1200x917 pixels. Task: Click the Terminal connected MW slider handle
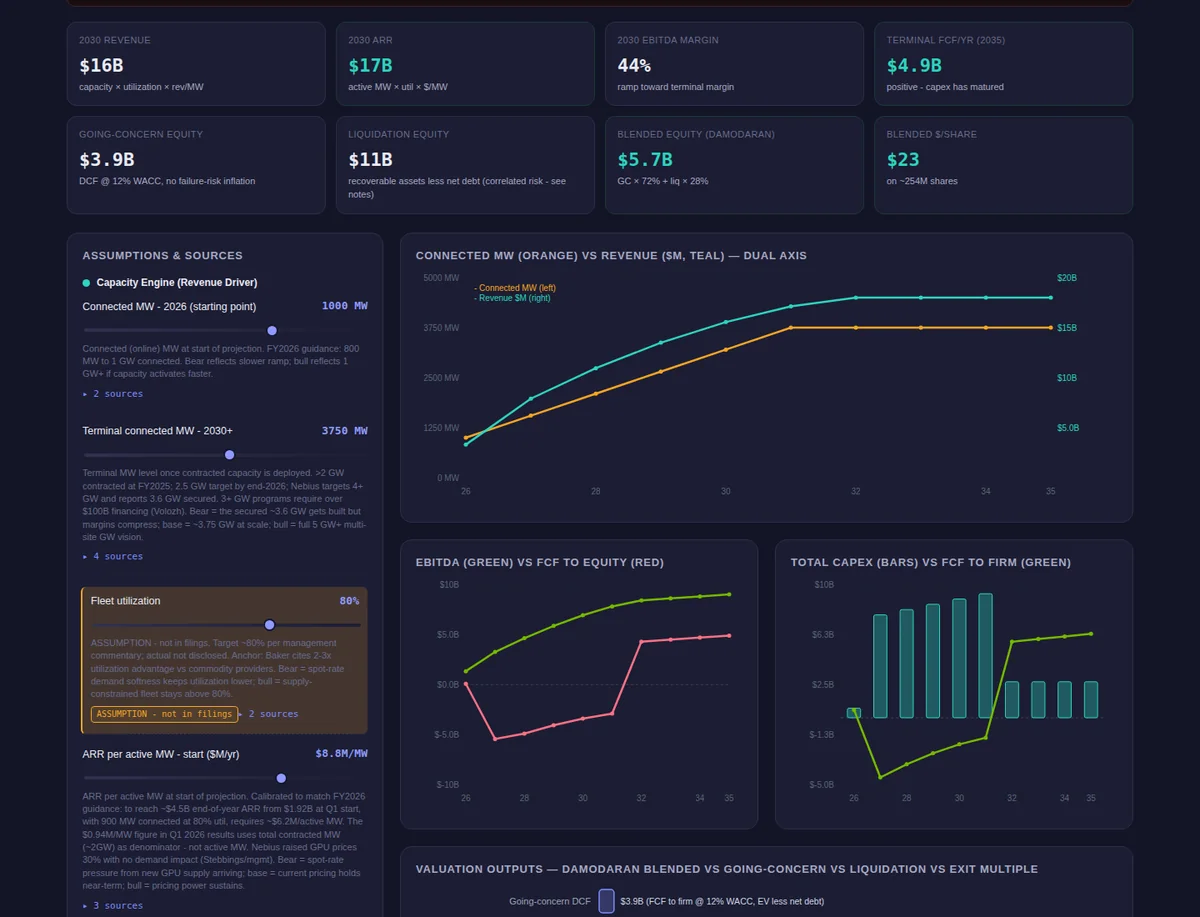(229, 455)
